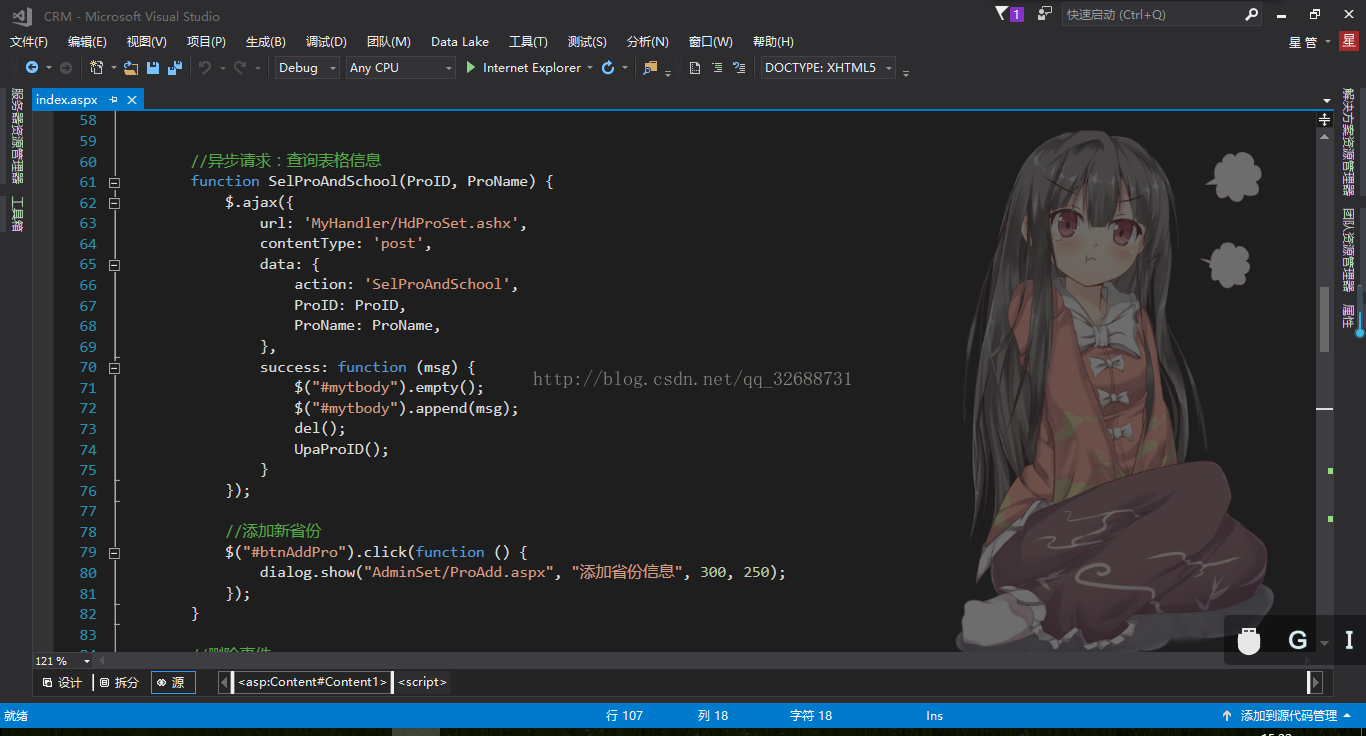Click the redo arrow icon
The width and height of the screenshot is (1366, 736).
240,68
